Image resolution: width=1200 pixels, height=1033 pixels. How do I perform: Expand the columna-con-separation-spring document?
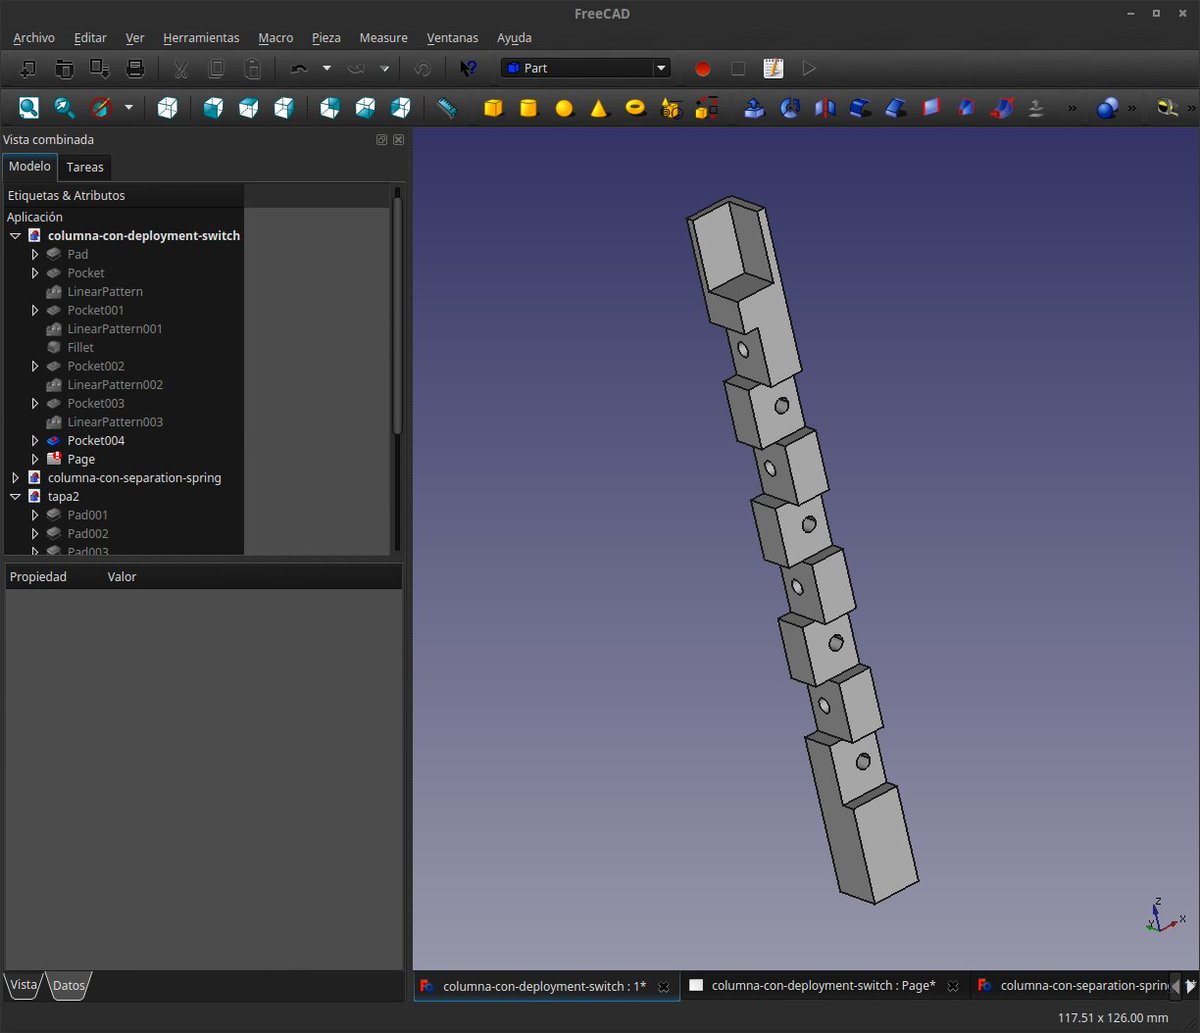coord(15,478)
